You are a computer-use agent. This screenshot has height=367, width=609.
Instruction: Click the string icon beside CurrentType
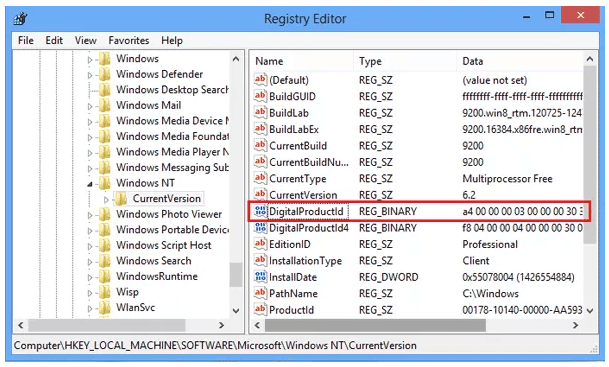tap(260, 178)
